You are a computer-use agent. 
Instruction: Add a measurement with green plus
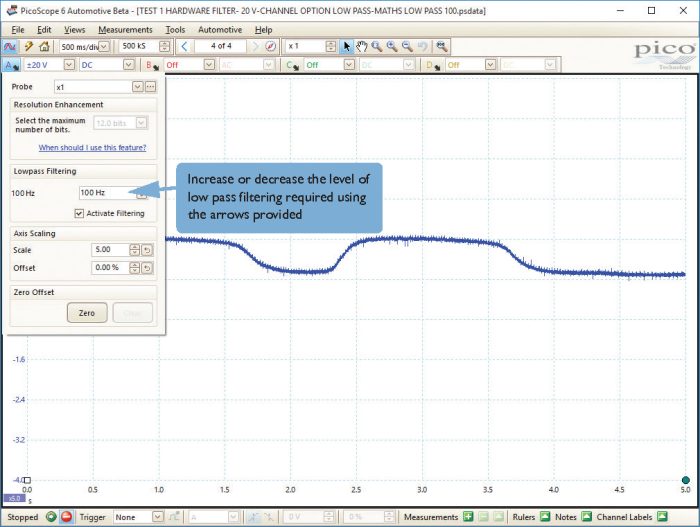(x=467, y=517)
